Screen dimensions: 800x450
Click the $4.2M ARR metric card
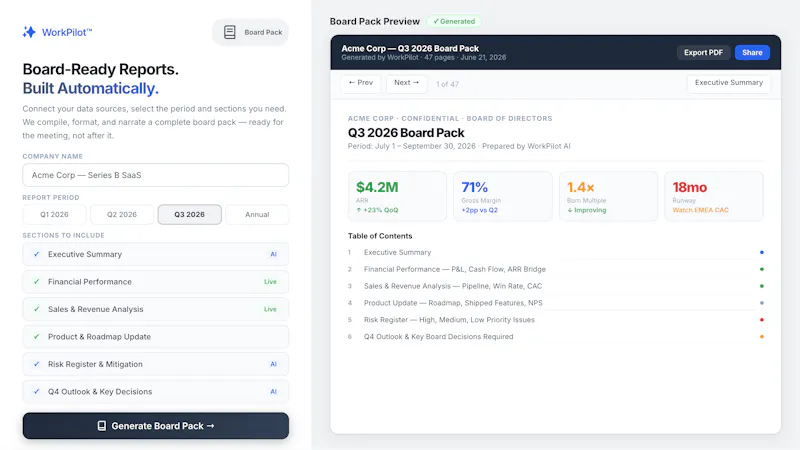click(397, 196)
